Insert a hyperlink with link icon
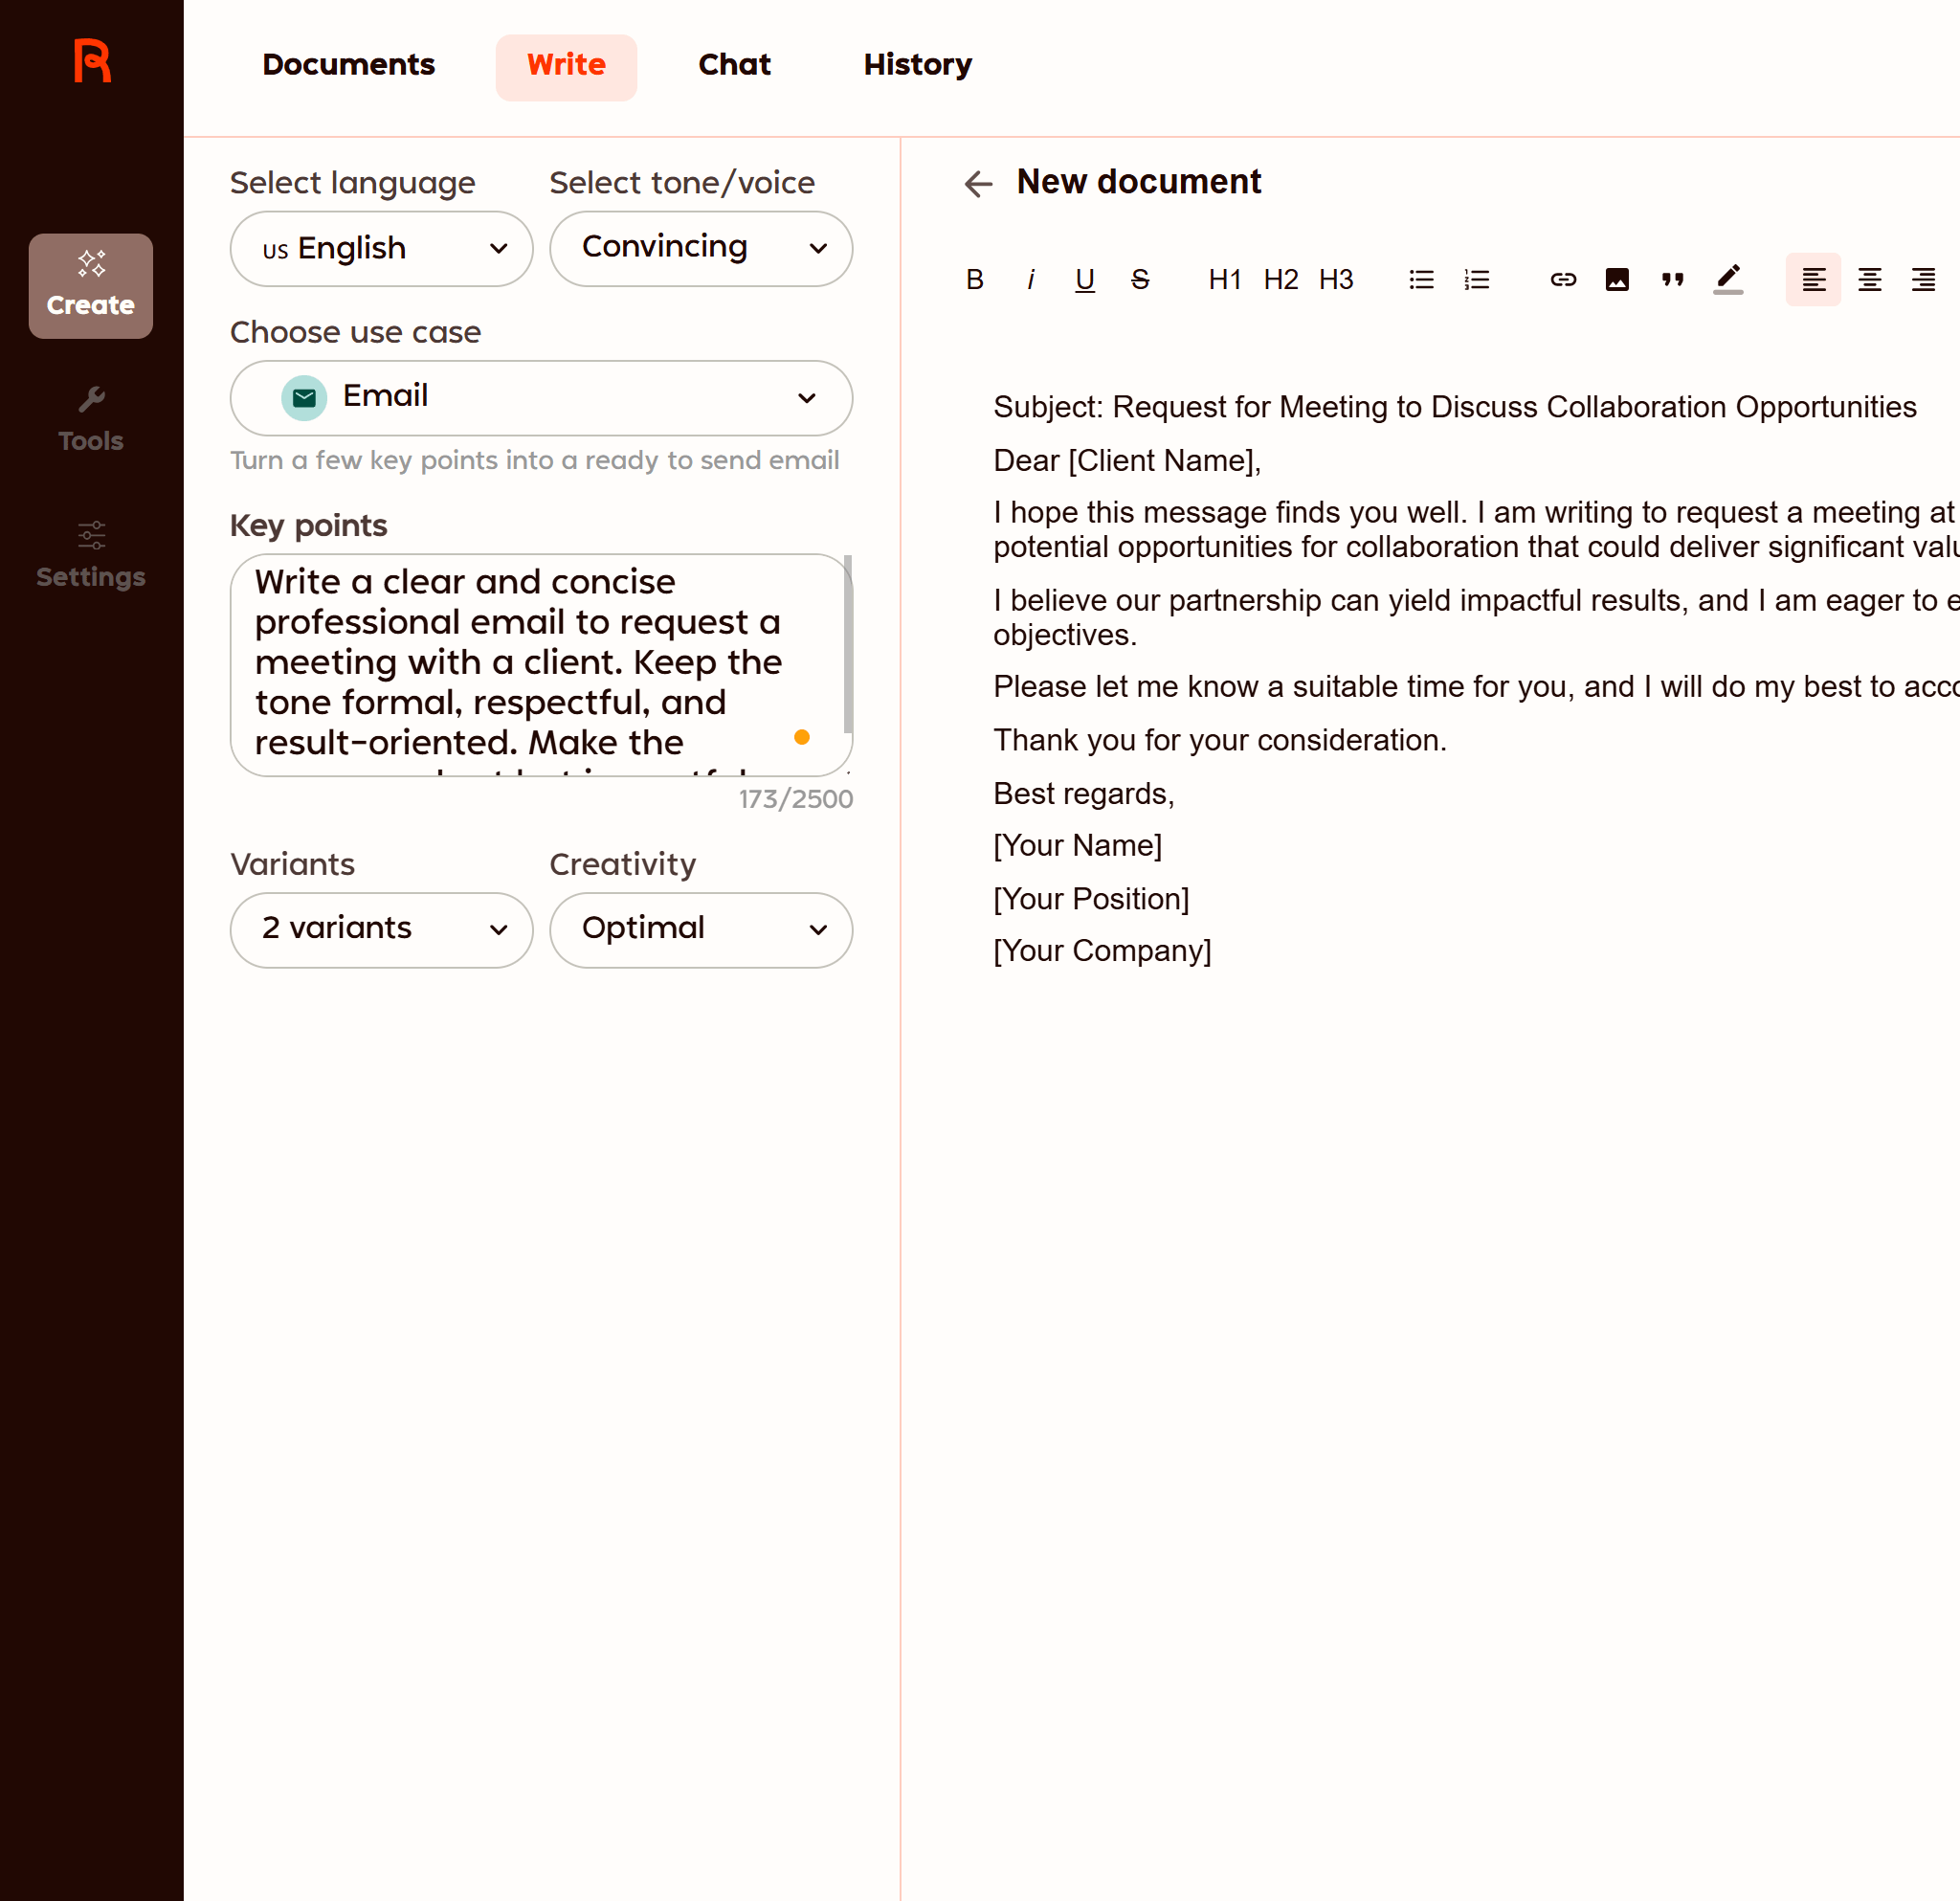 click(1563, 280)
